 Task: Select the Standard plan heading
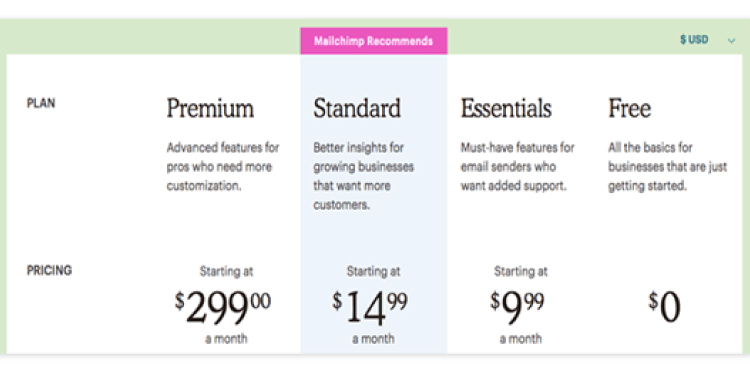point(357,108)
